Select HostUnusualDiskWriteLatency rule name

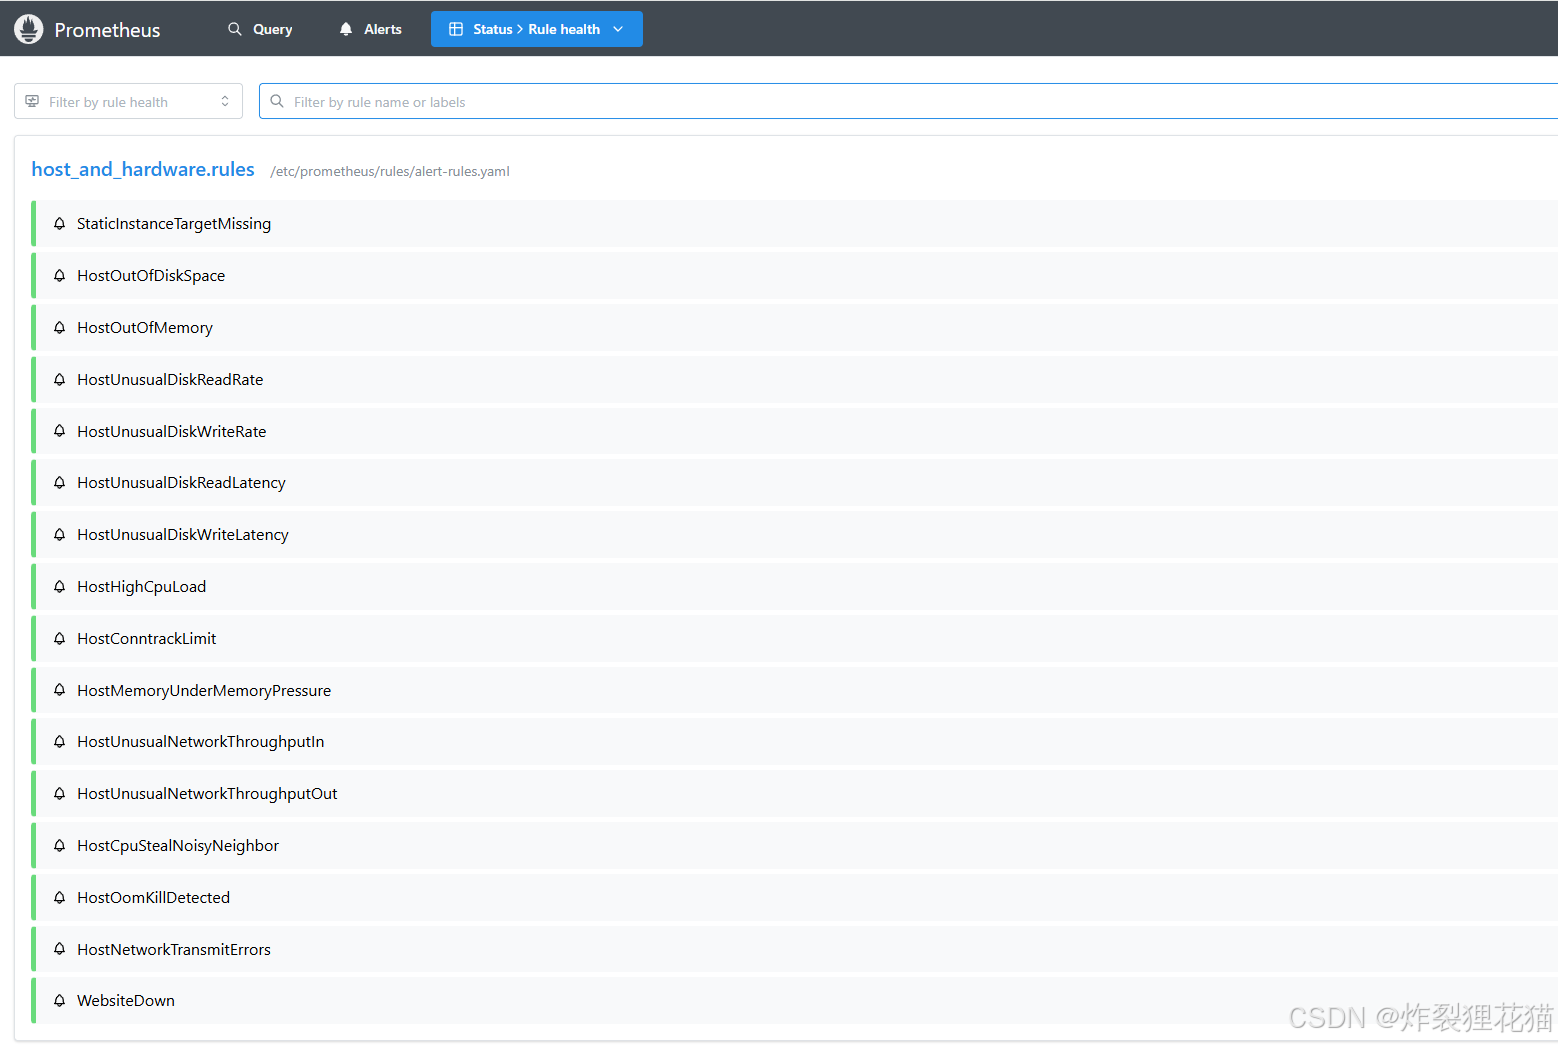point(183,535)
